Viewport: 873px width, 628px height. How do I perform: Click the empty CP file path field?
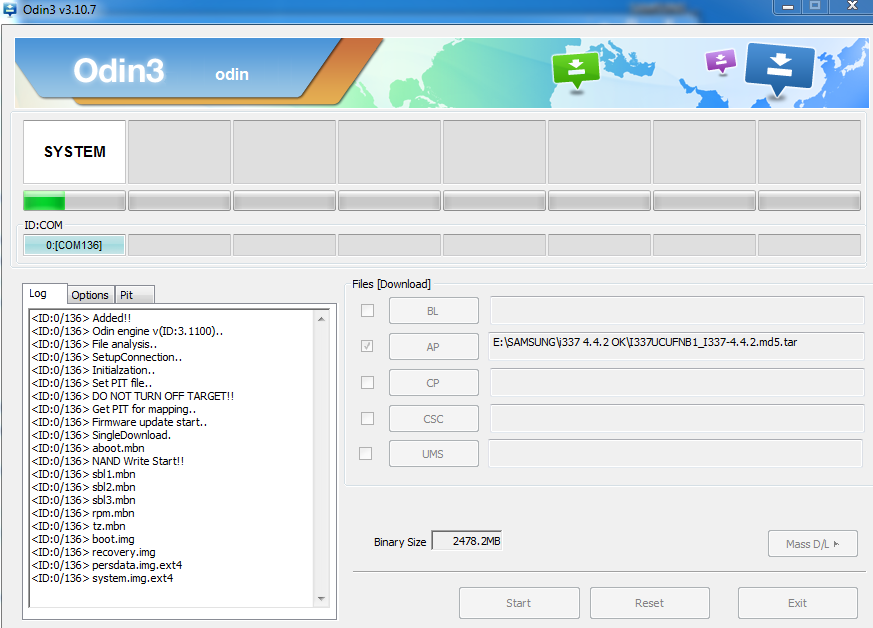(677, 382)
